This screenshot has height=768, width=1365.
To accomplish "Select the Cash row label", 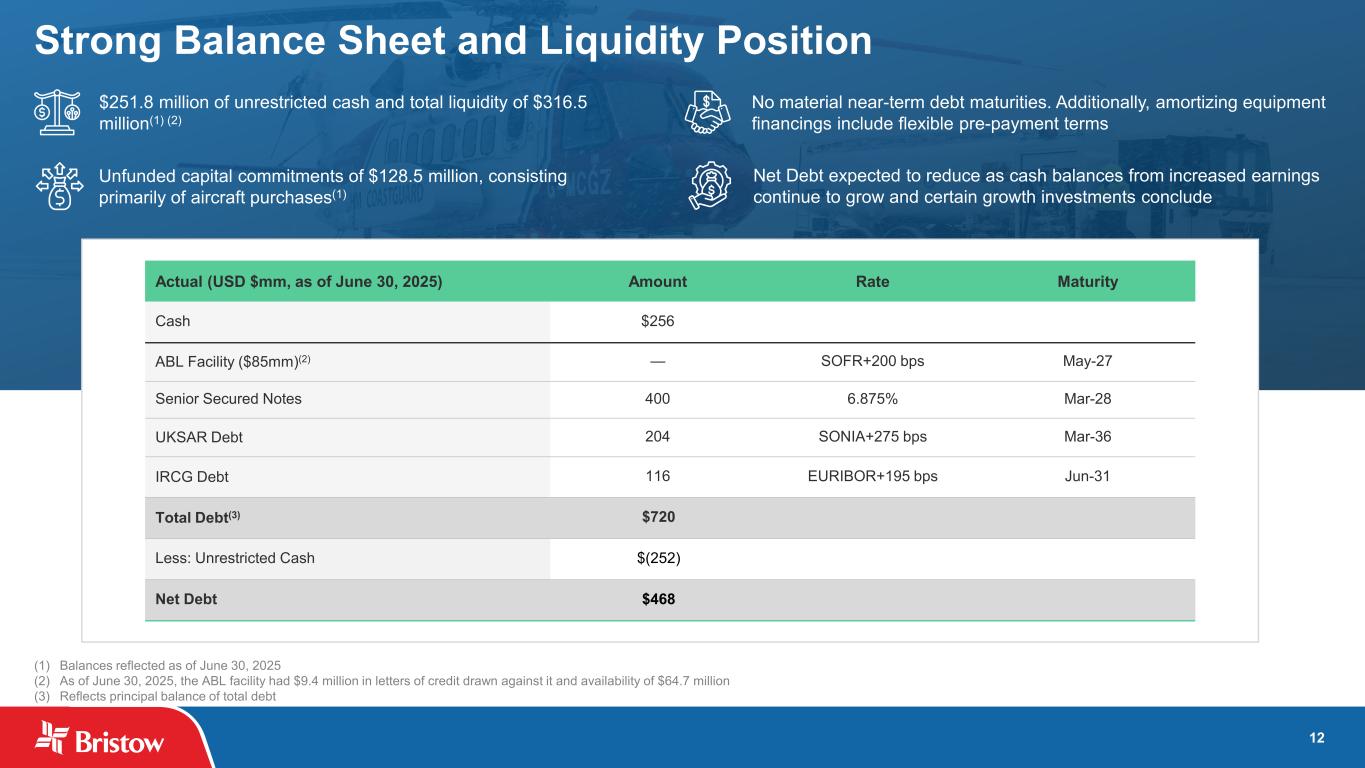I will 173,322.
